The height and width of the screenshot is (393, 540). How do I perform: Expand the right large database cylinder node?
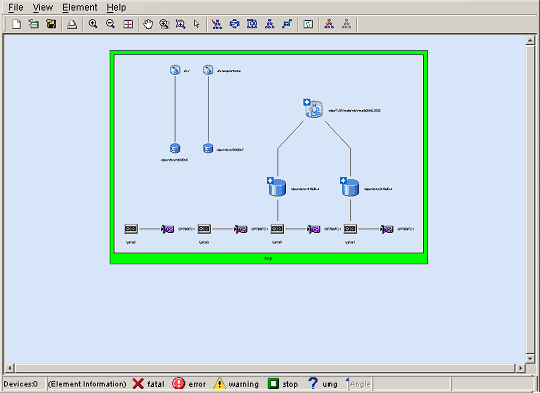coord(343,180)
